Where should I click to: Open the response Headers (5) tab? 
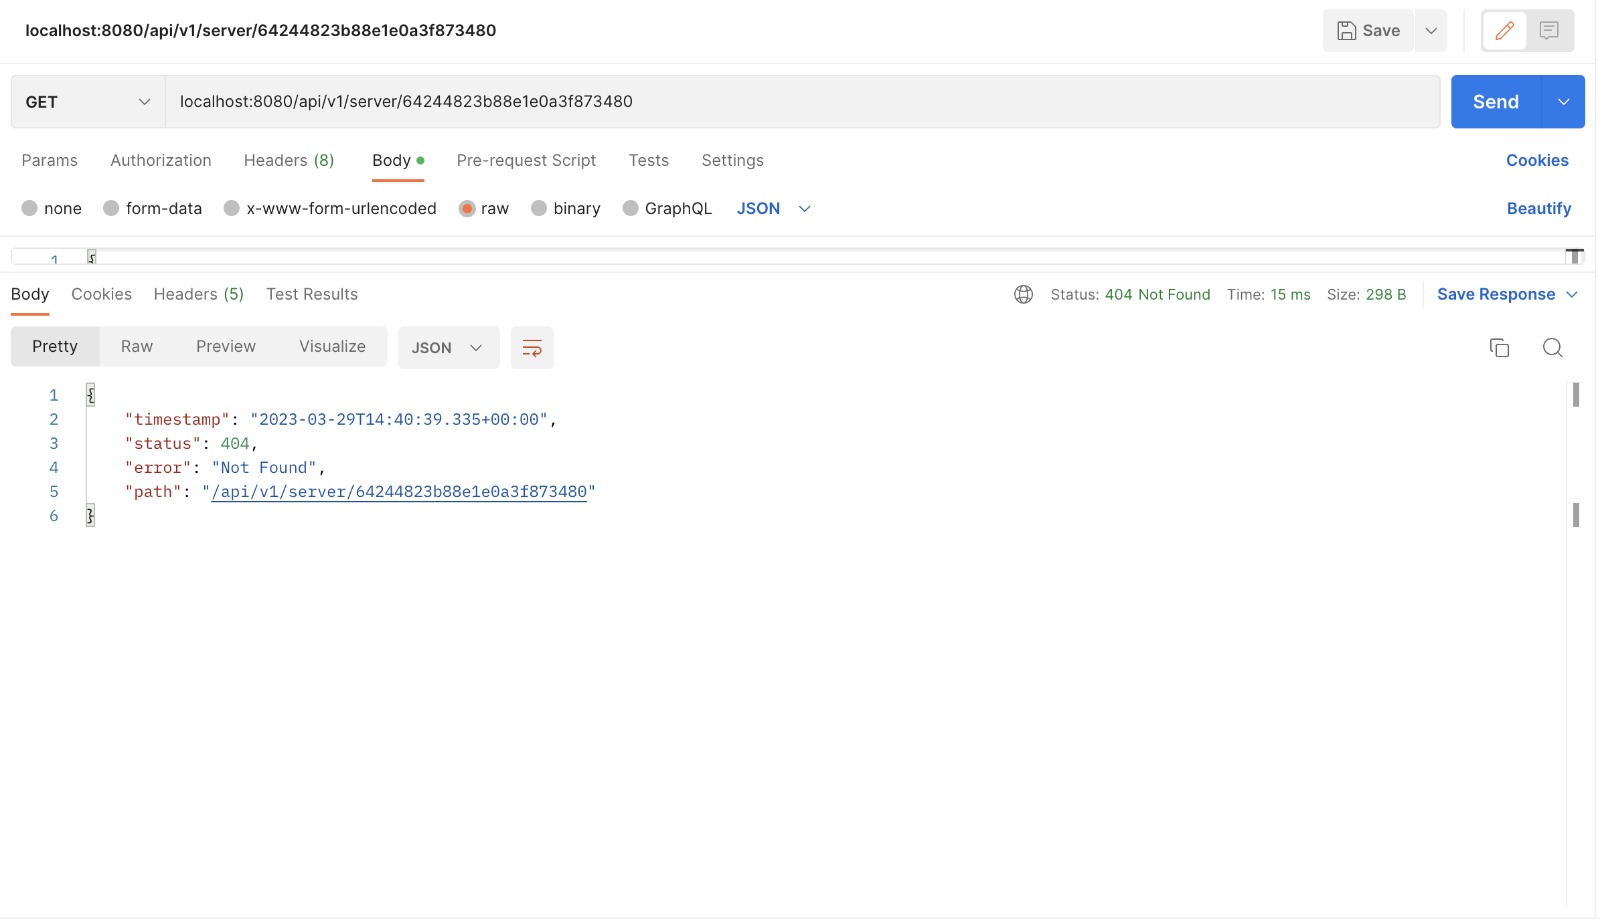pos(199,294)
